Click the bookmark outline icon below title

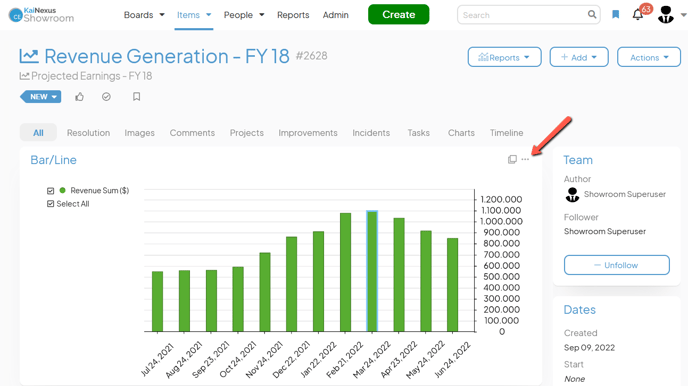(x=136, y=97)
